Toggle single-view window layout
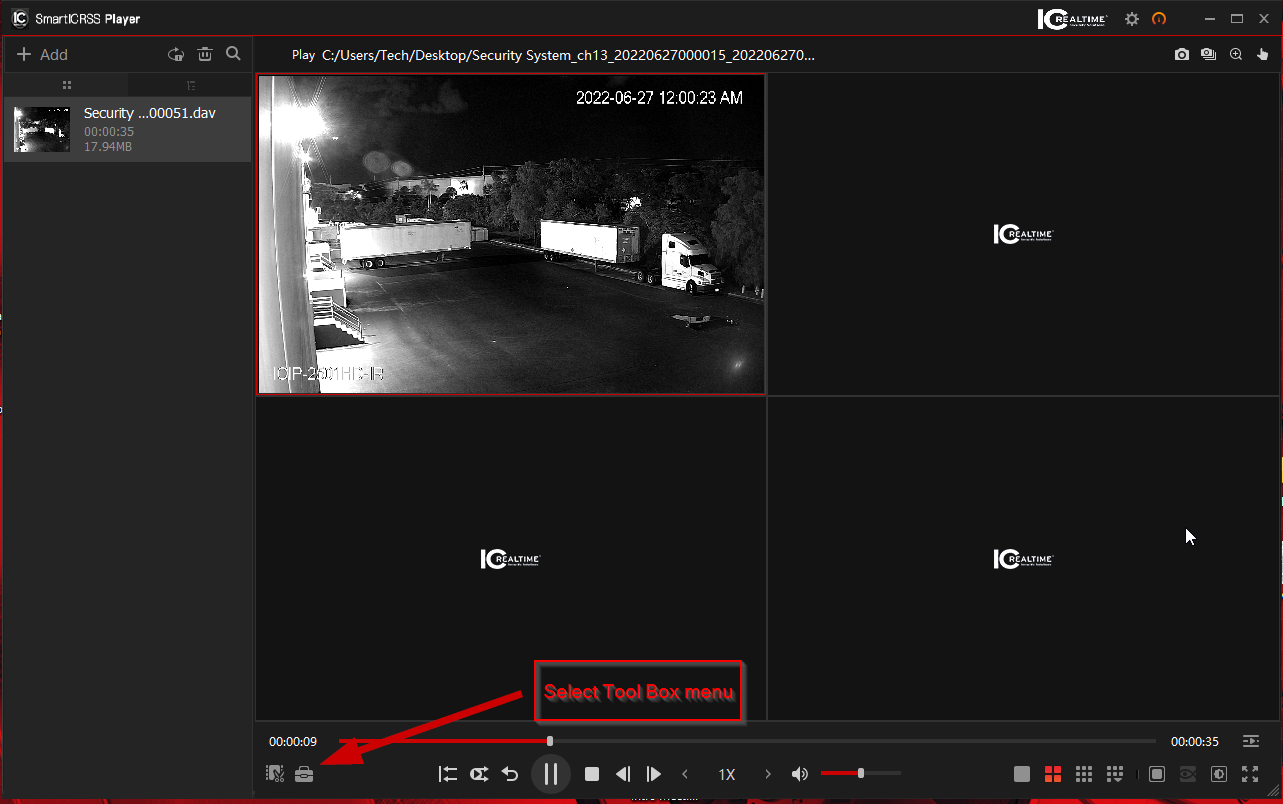This screenshot has width=1283, height=804. (x=1022, y=773)
